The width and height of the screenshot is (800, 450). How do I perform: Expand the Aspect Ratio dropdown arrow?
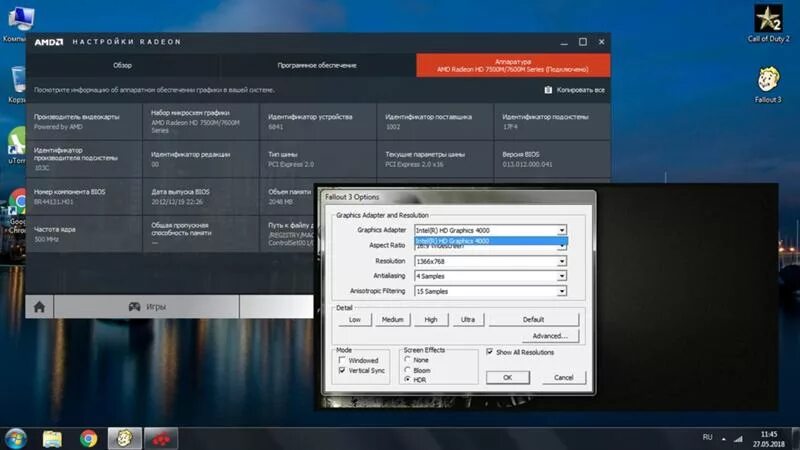(562, 246)
